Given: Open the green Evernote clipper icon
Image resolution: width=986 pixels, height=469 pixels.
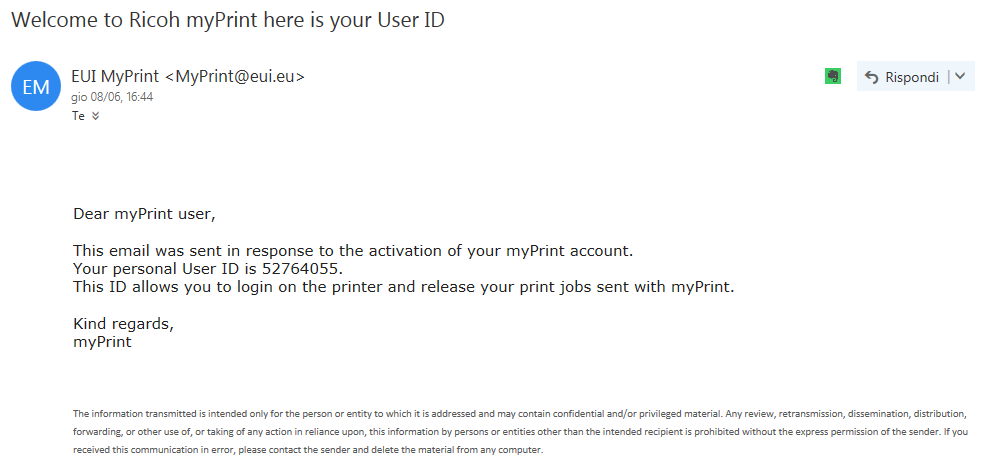Looking at the screenshot, I should pos(832,76).
